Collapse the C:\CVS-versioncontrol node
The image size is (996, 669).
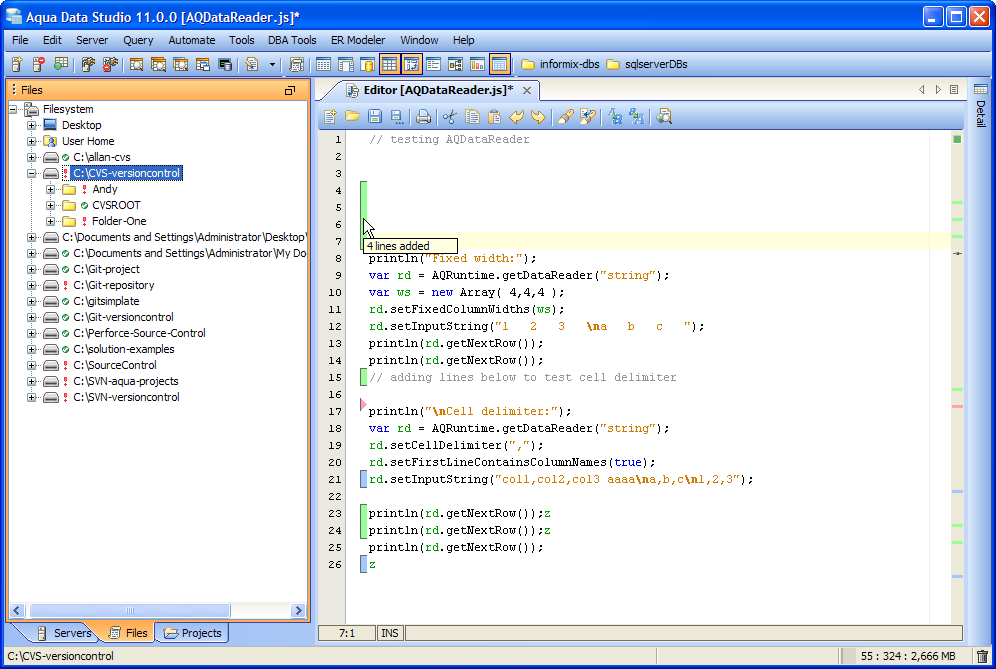coord(31,173)
